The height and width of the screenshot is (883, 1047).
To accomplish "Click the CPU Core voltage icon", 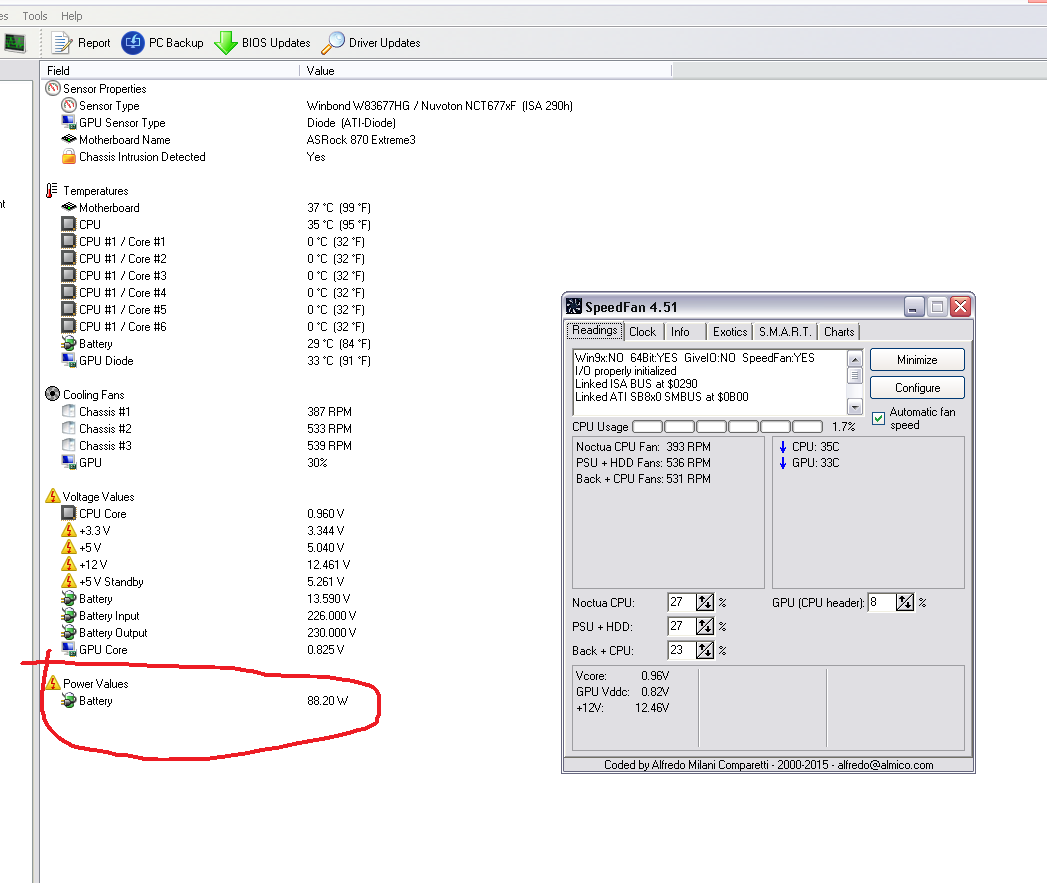I will (68, 513).
